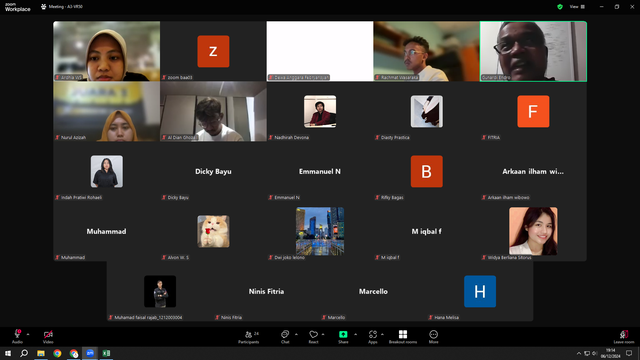Expand reactions arrow beside React
This screenshot has width=640, height=360.
(323, 334)
